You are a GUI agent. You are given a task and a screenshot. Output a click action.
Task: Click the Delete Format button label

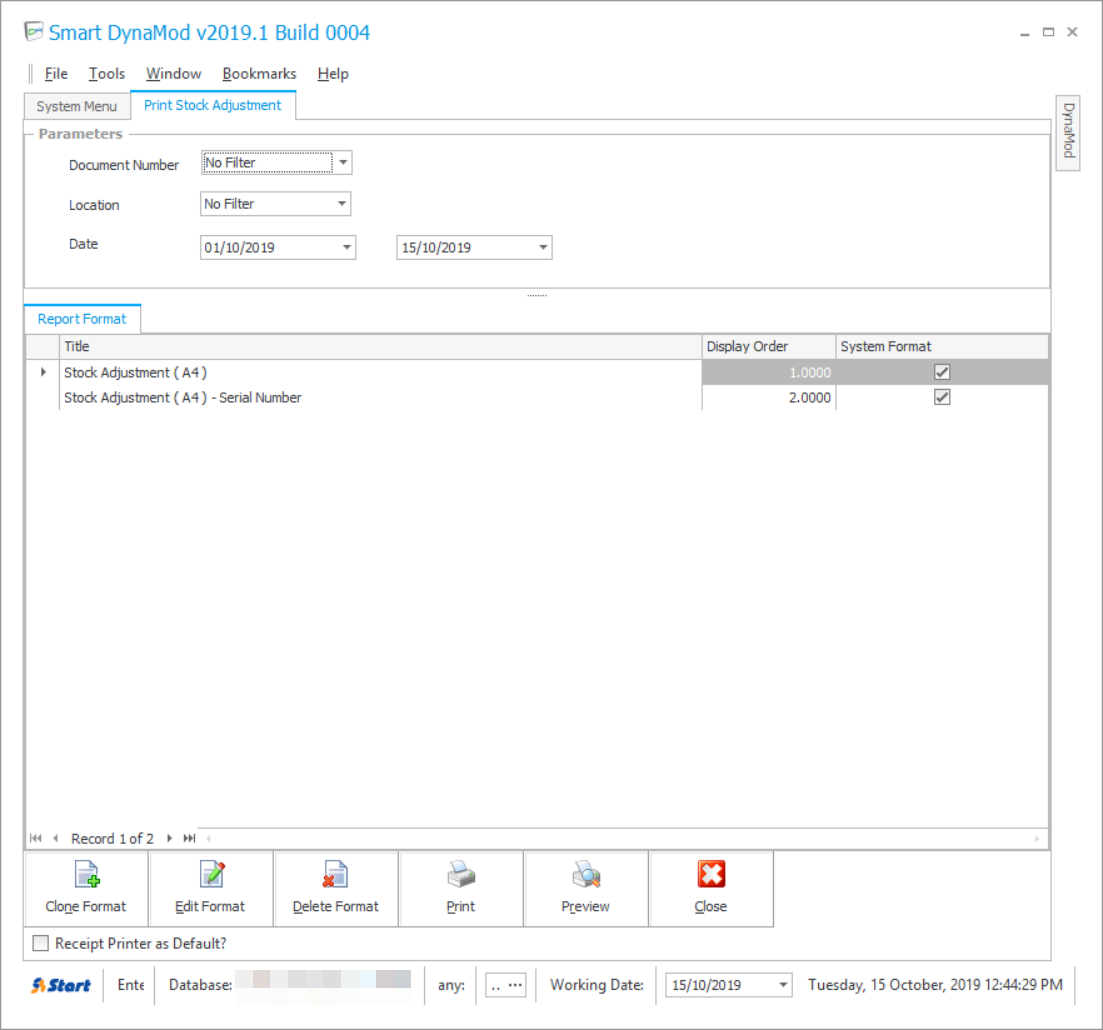[x=336, y=906]
